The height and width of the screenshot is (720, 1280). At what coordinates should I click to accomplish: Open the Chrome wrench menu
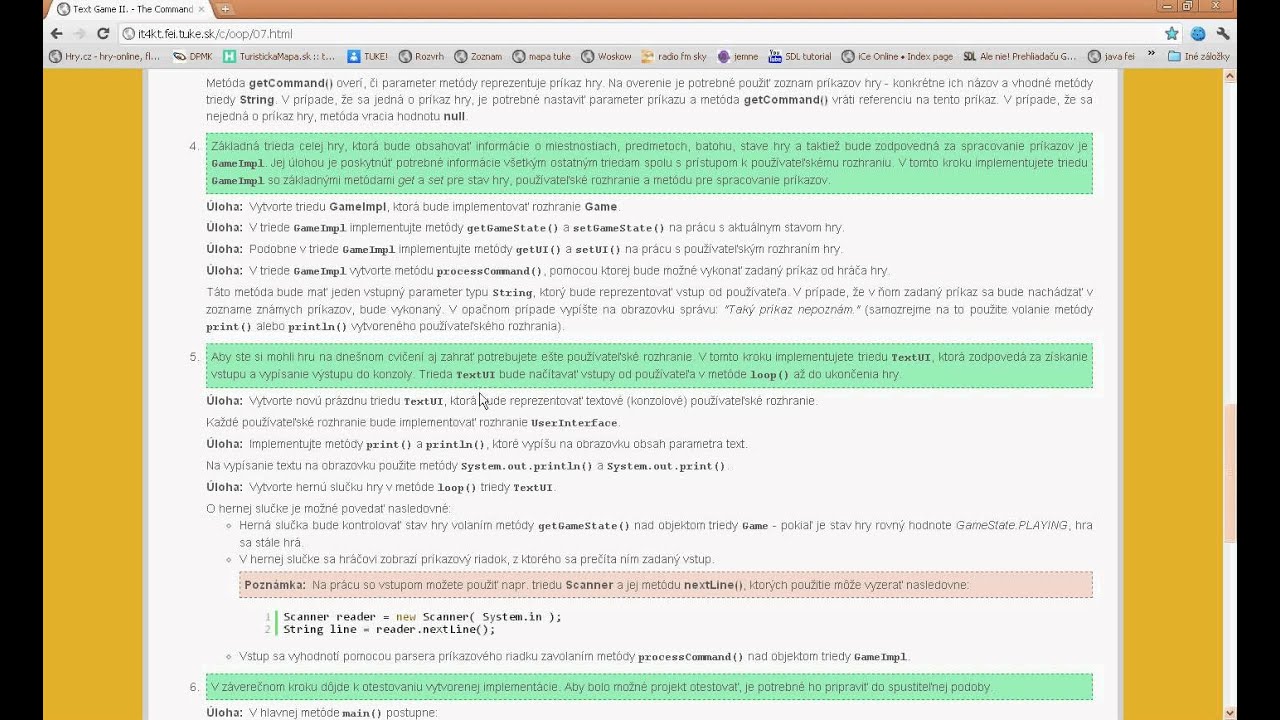(1222, 33)
